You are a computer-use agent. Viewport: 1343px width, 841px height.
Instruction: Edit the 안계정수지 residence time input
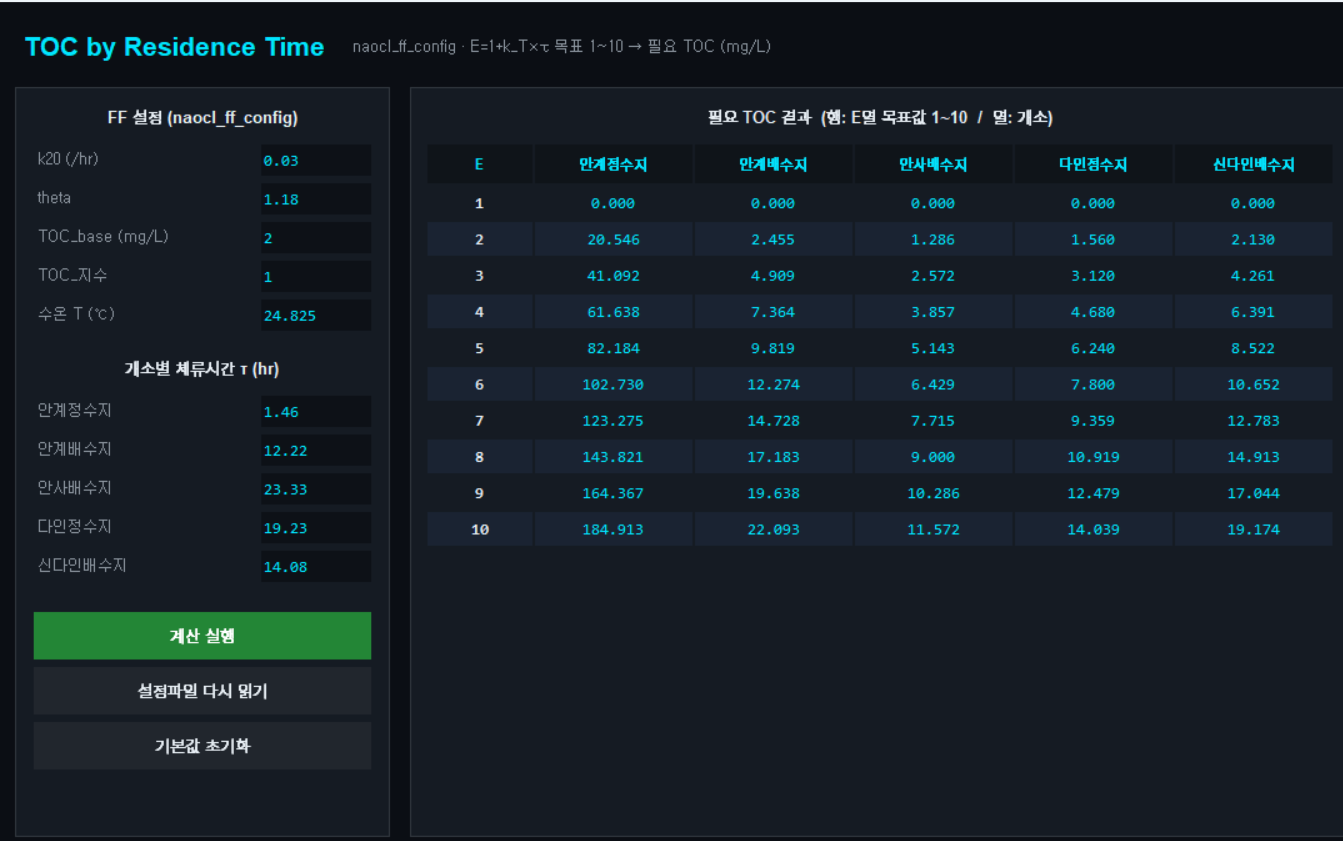click(x=316, y=412)
